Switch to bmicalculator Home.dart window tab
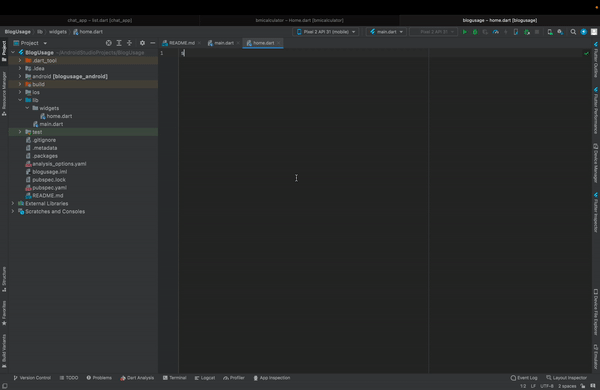Image resolution: width=600 pixels, height=390 pixels. pyautogui.click(x=300, y=20)
